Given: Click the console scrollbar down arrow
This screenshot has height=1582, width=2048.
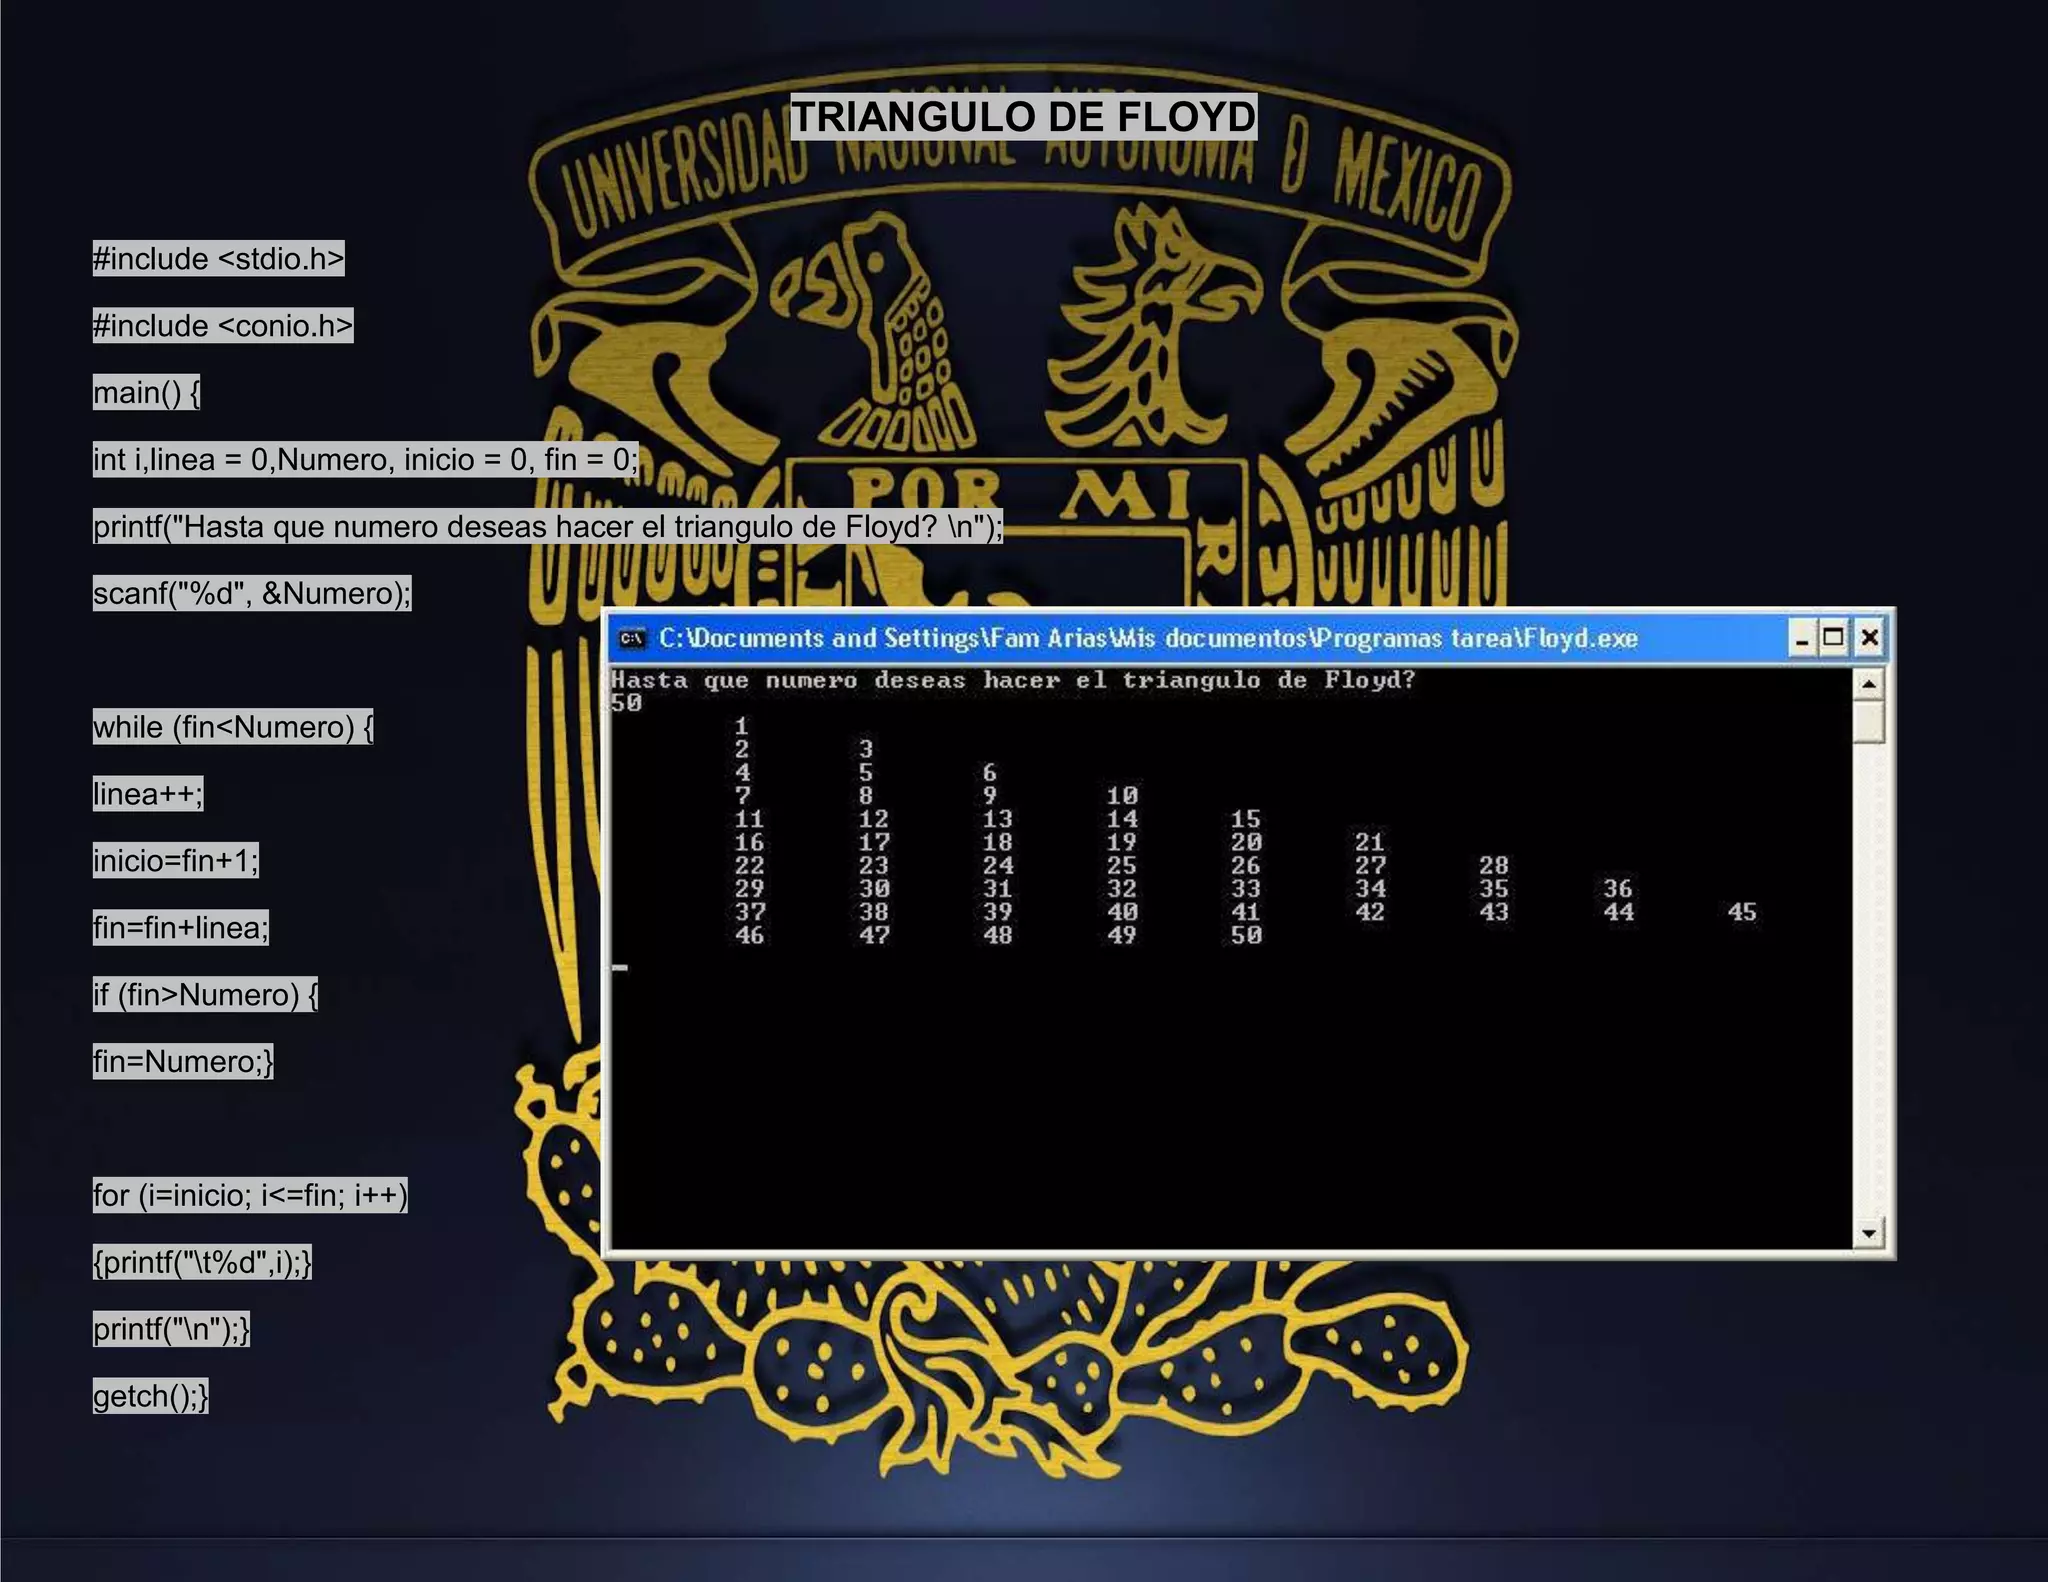Looking at the screenshot, I should point(1868,1233).
